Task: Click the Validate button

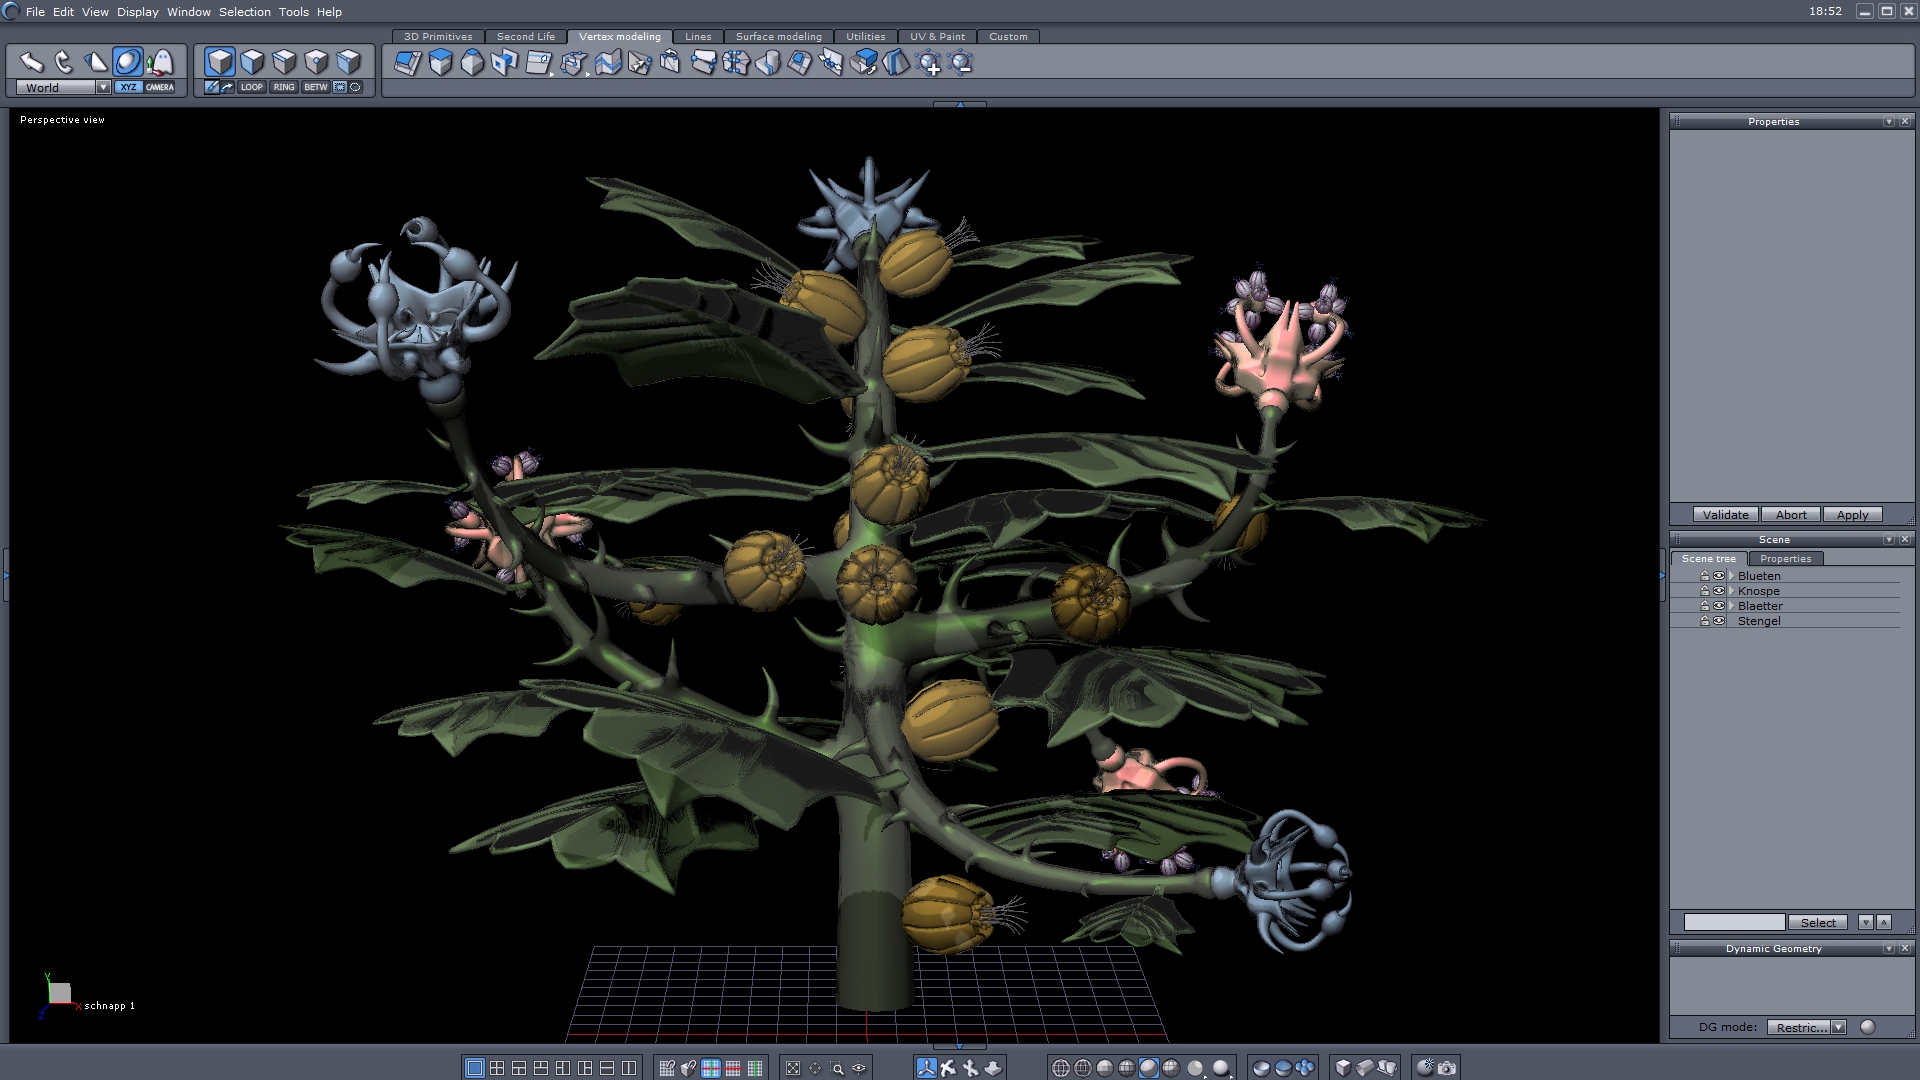Action: tap(1725, 515)
